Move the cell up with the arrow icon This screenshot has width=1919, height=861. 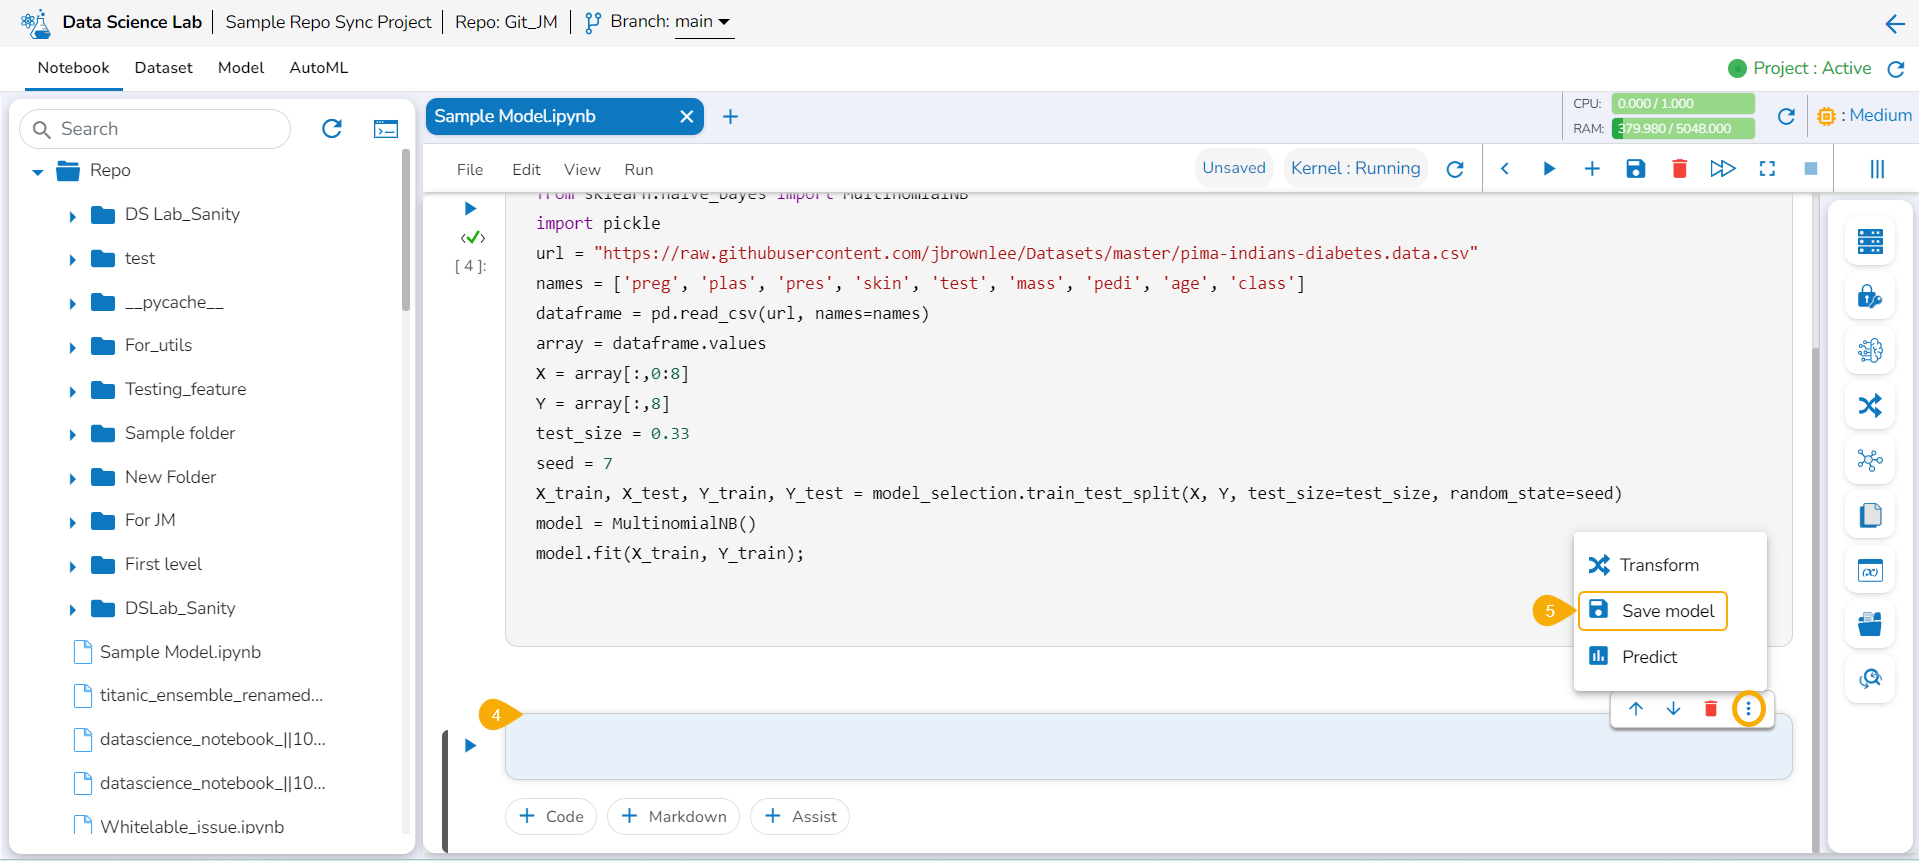coord(1636,709)
